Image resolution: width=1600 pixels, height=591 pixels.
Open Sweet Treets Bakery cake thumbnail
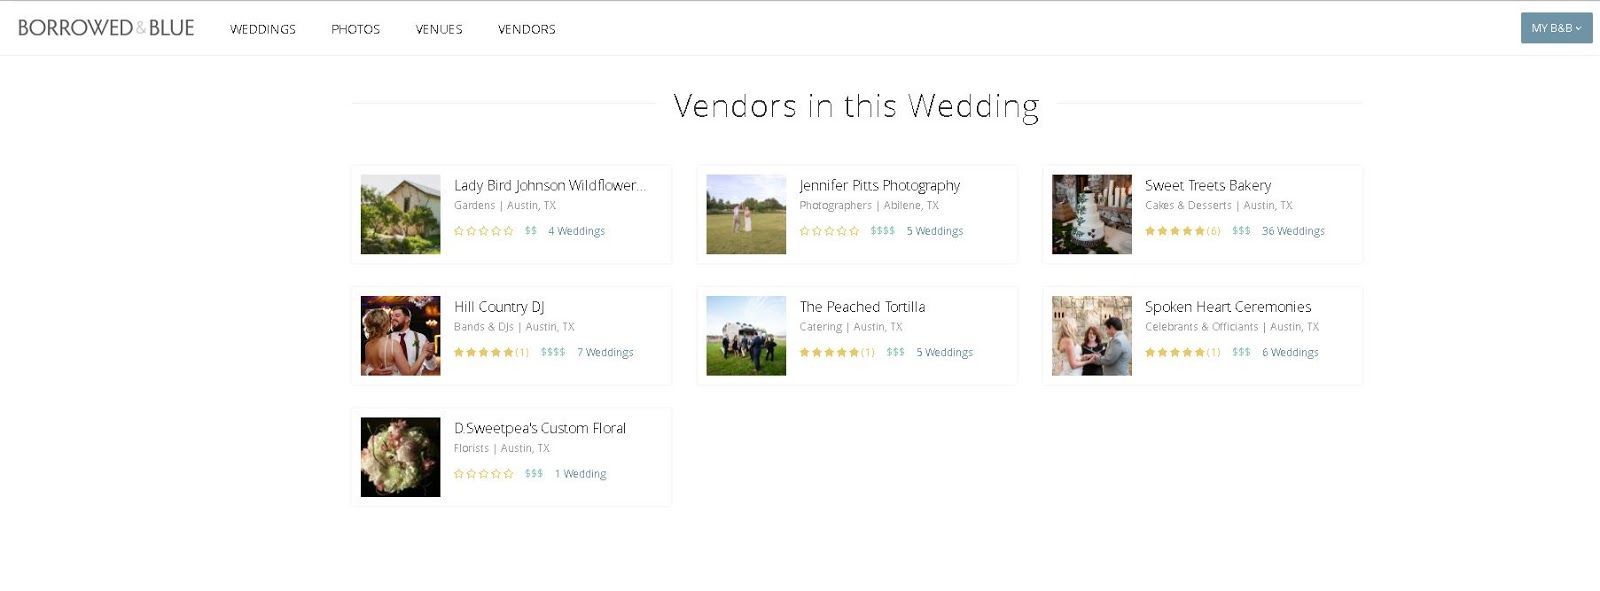(1091, 214)
